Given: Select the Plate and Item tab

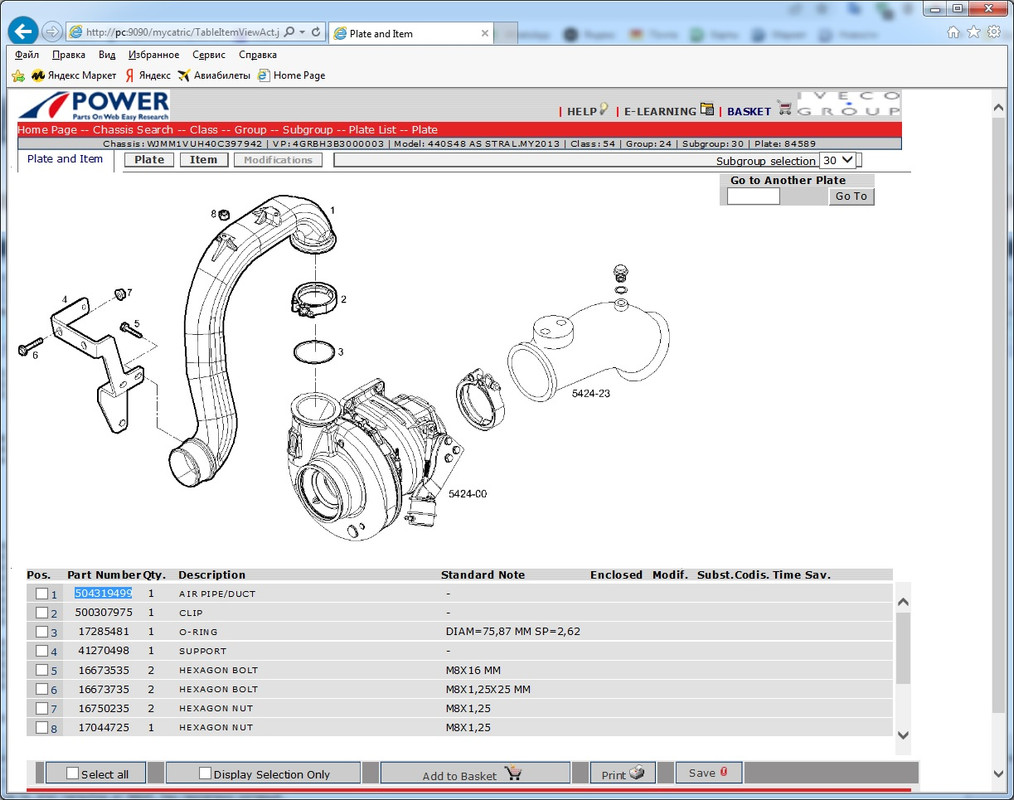Looking at the screenshot, I should (65, 159).
